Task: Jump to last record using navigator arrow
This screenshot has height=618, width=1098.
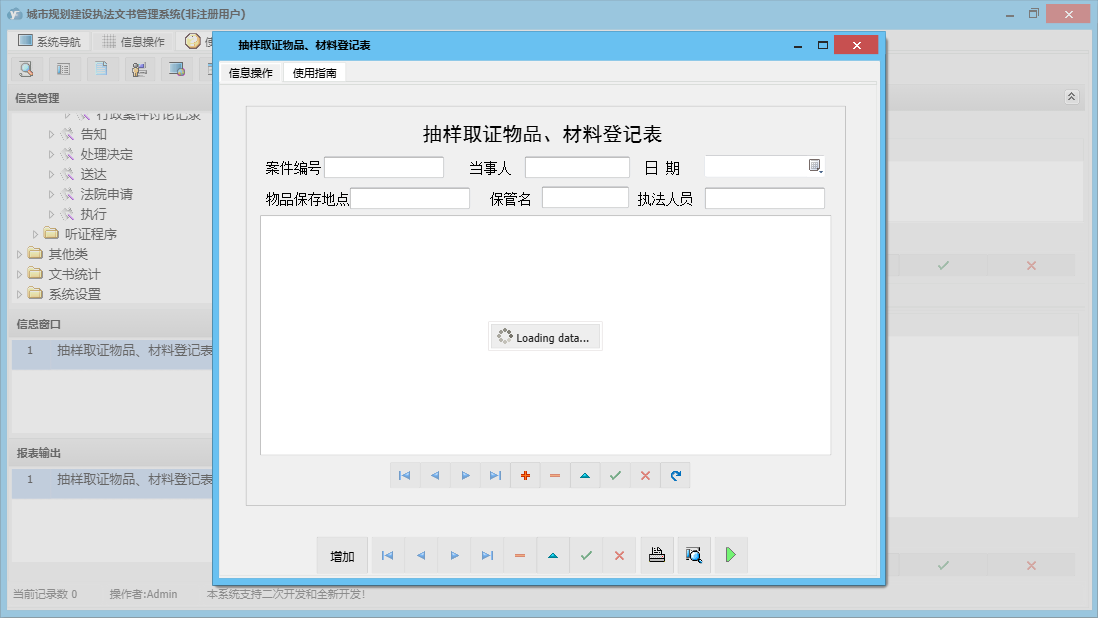Action: 495,475
